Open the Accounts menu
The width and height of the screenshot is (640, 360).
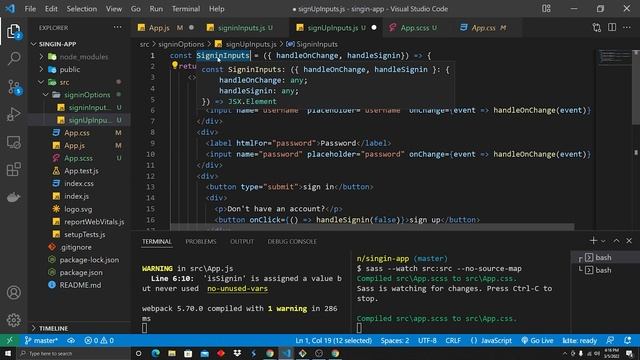coord(14,292)
